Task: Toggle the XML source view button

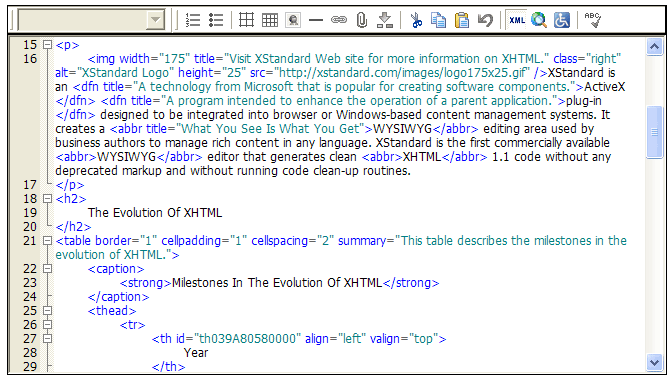Action: (517, 20)
